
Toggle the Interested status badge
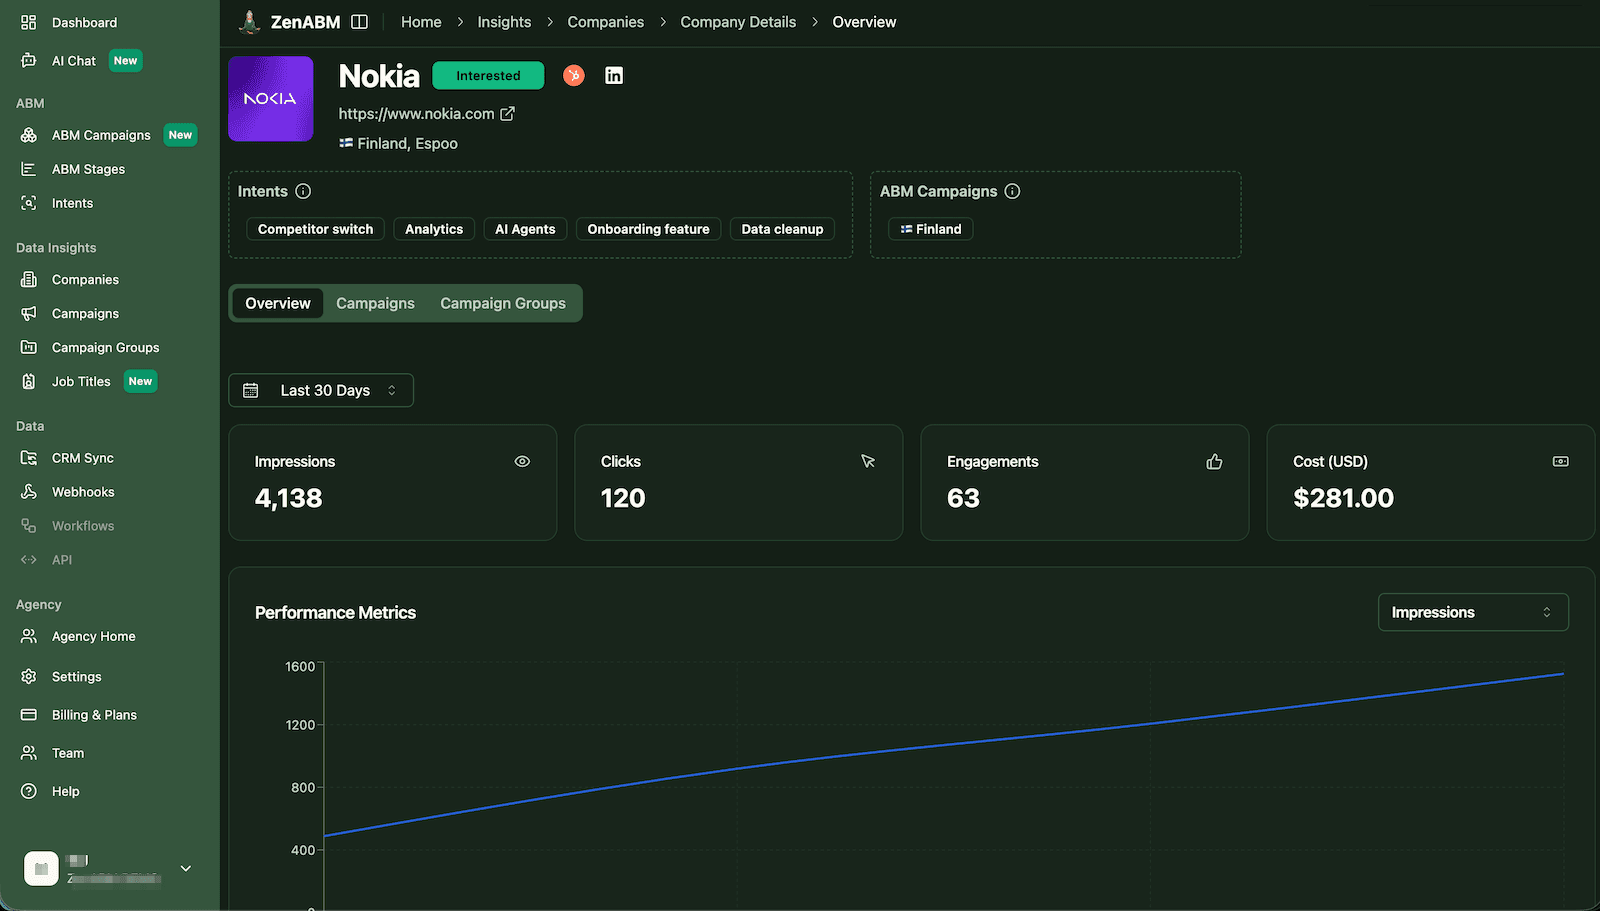[x=488, y=75]
